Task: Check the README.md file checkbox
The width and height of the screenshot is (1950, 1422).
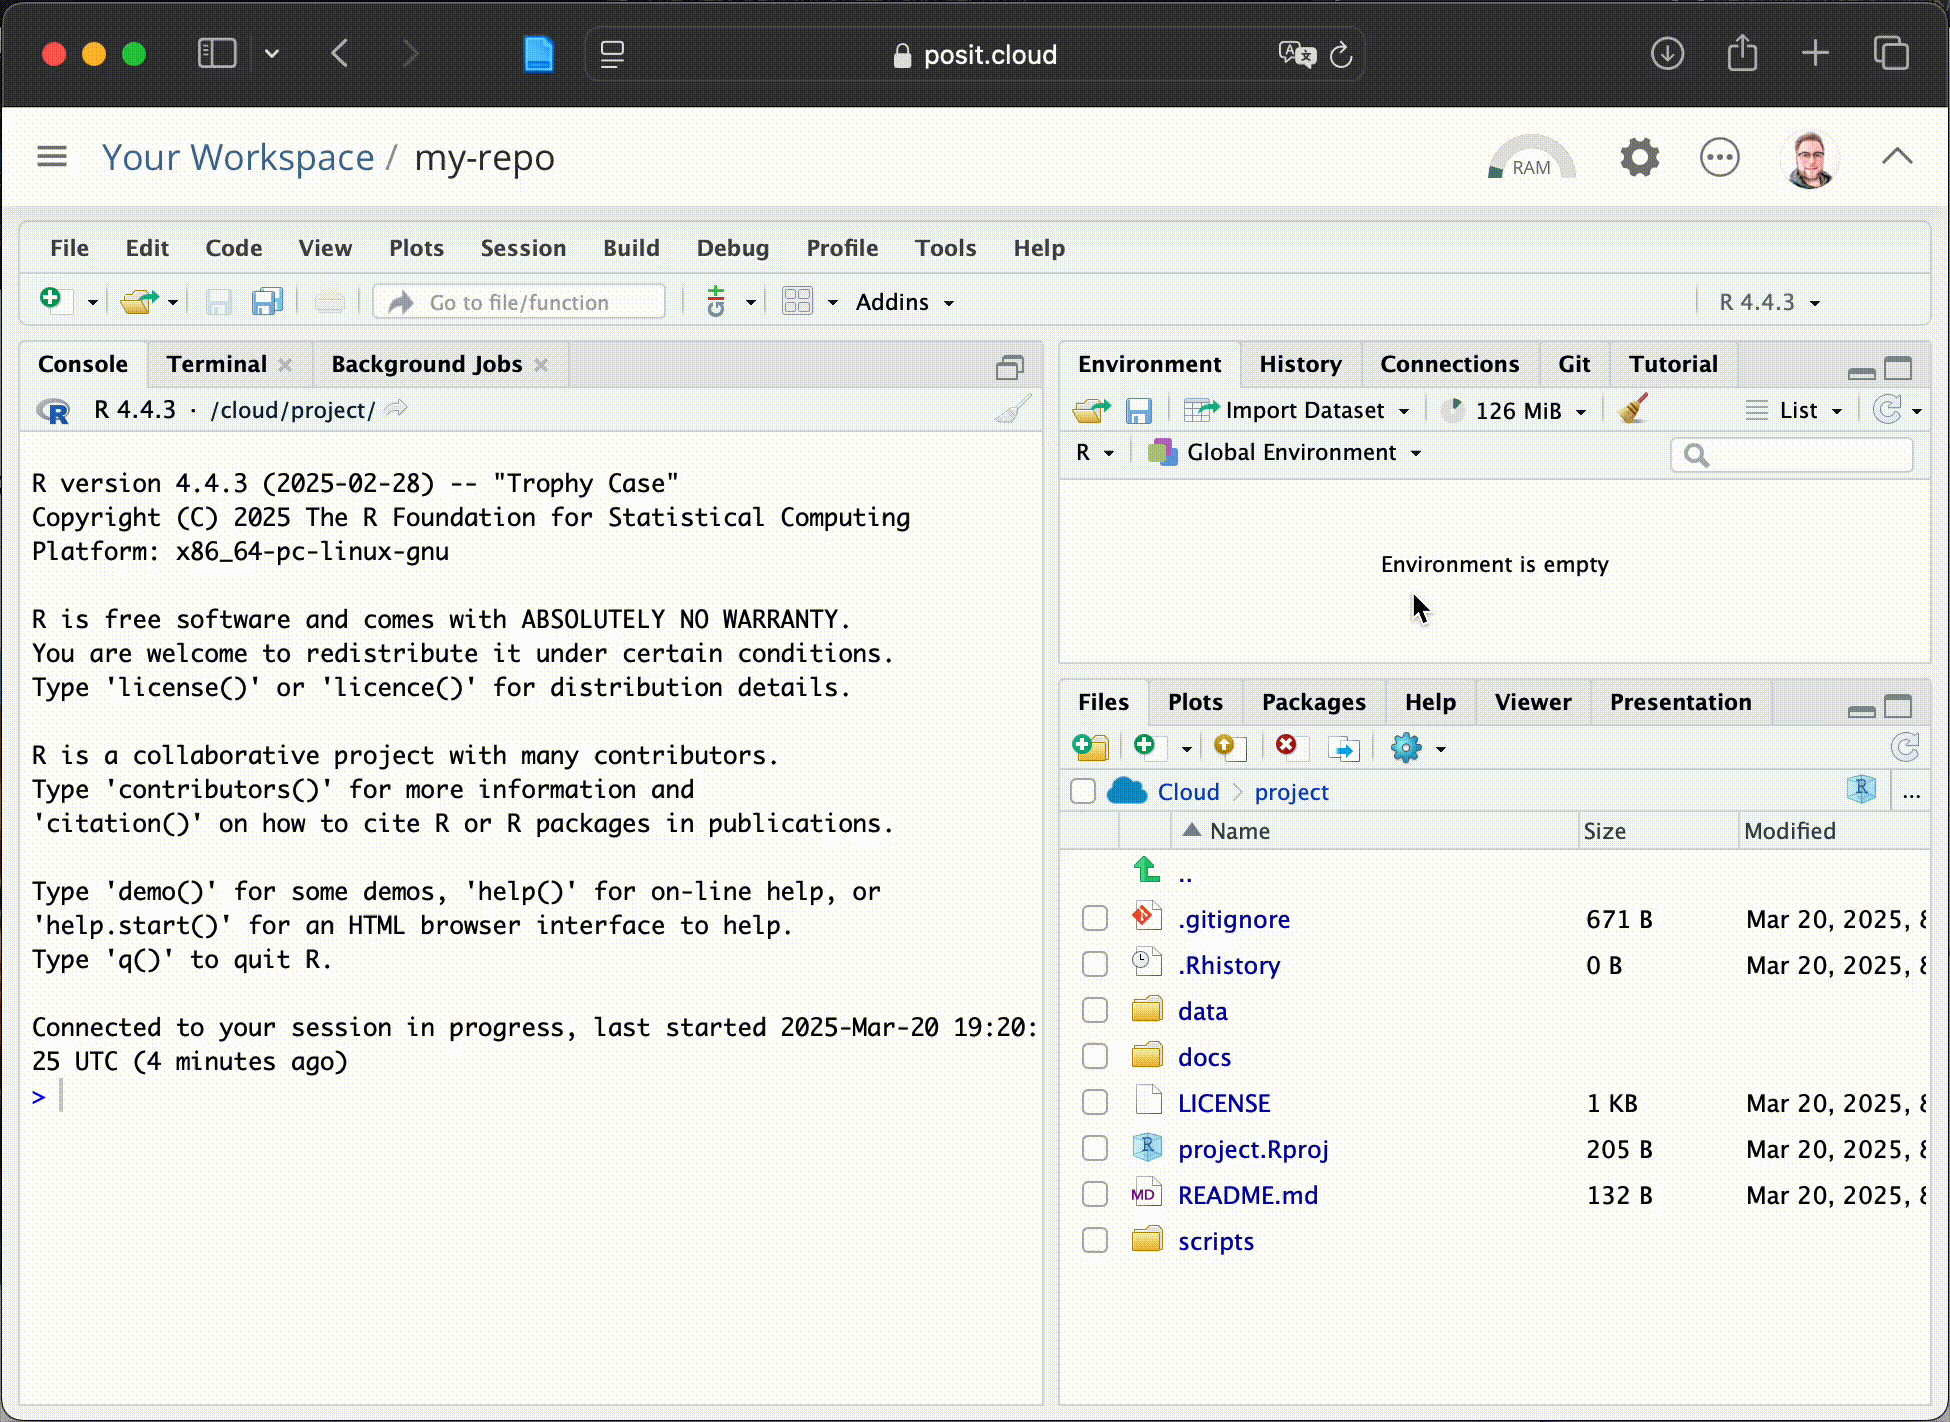Action: pos(1095,1194)
